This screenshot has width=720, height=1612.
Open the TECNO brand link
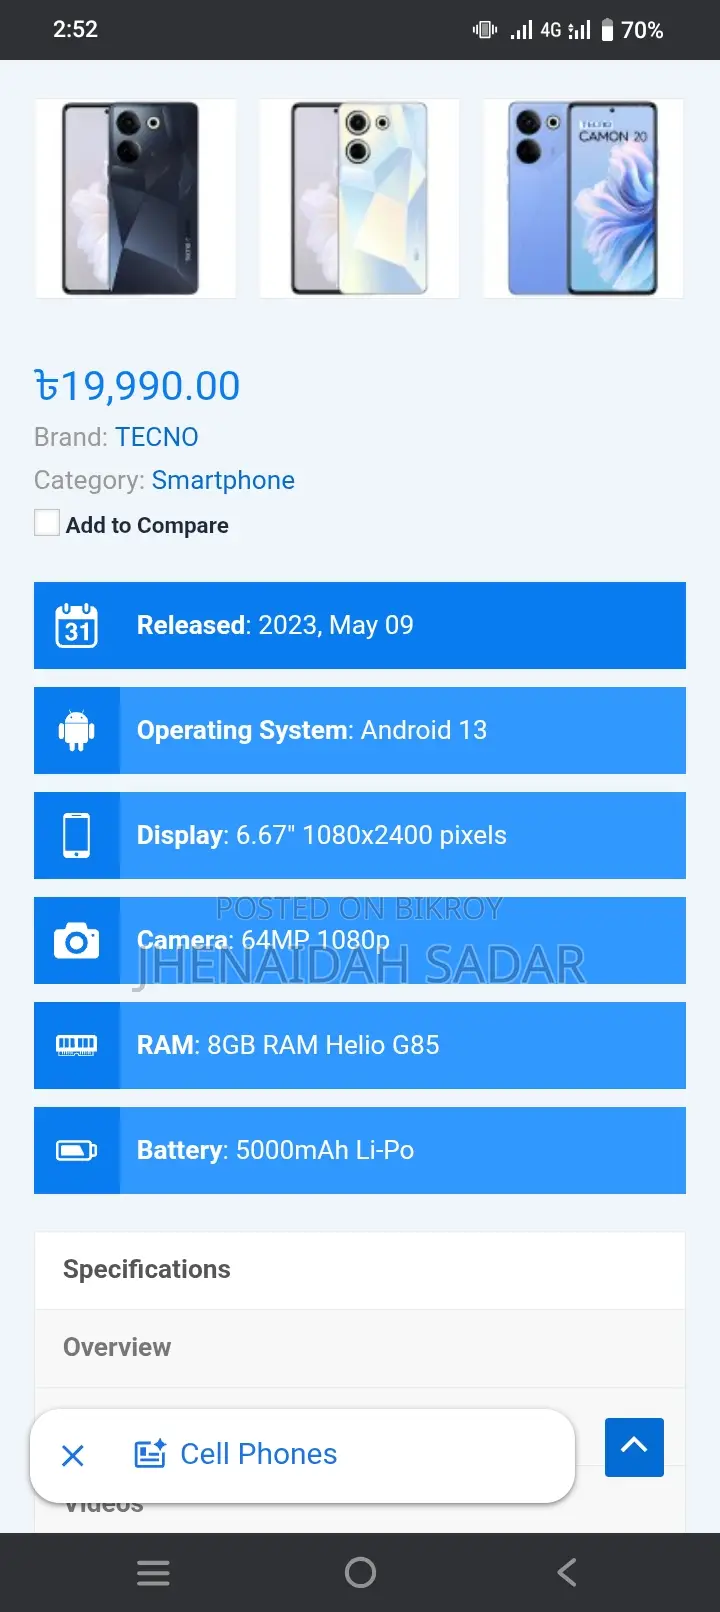click(x=157, y=437)
